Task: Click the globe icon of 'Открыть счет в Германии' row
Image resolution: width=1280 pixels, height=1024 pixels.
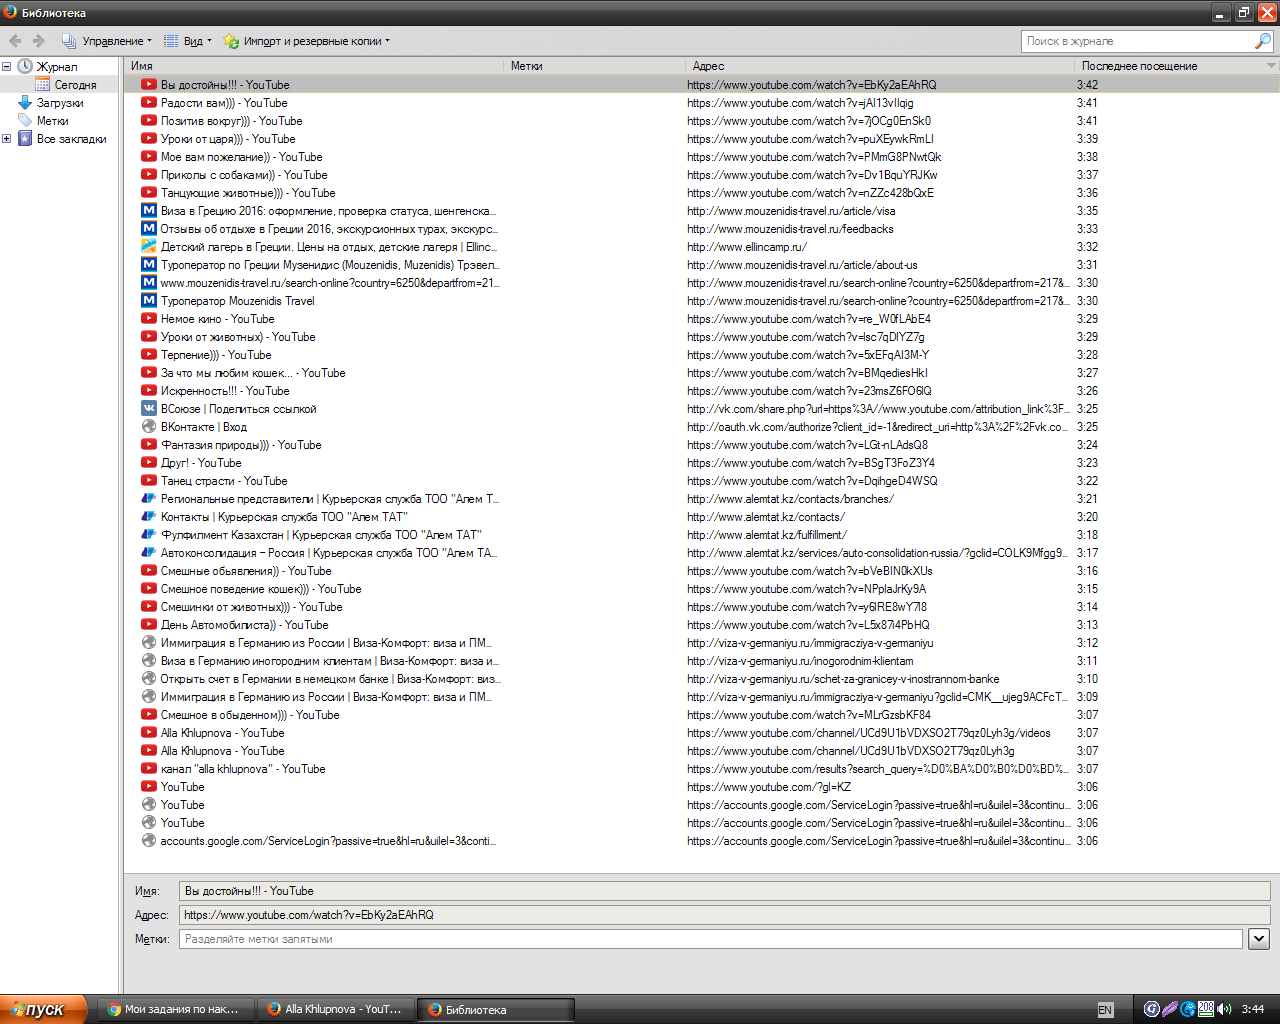Action: pyautogui.click(x=149, y=679)
